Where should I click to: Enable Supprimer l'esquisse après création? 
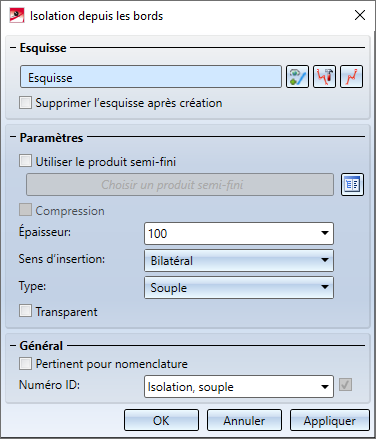[x=26, y=103]
